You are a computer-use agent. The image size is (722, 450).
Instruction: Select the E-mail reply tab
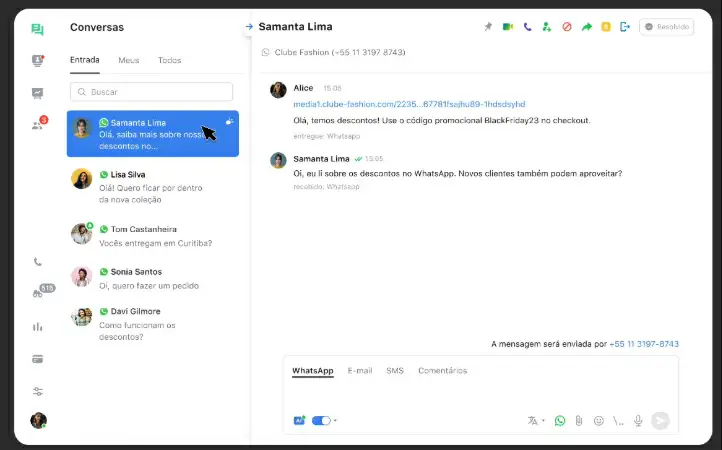[360, 371]
